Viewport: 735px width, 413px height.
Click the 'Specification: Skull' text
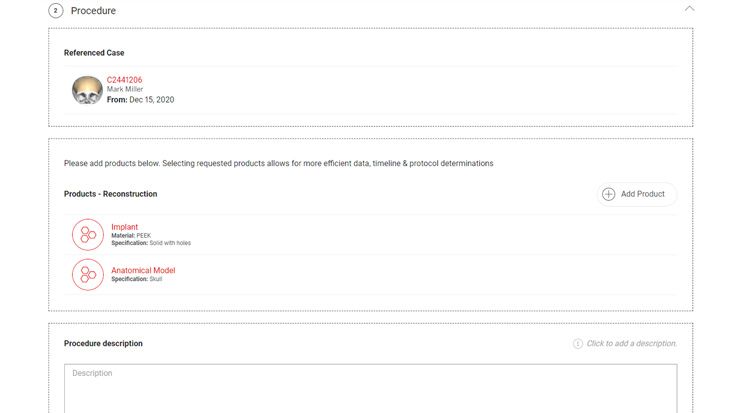pyautogui.click(x=136, y=279)
